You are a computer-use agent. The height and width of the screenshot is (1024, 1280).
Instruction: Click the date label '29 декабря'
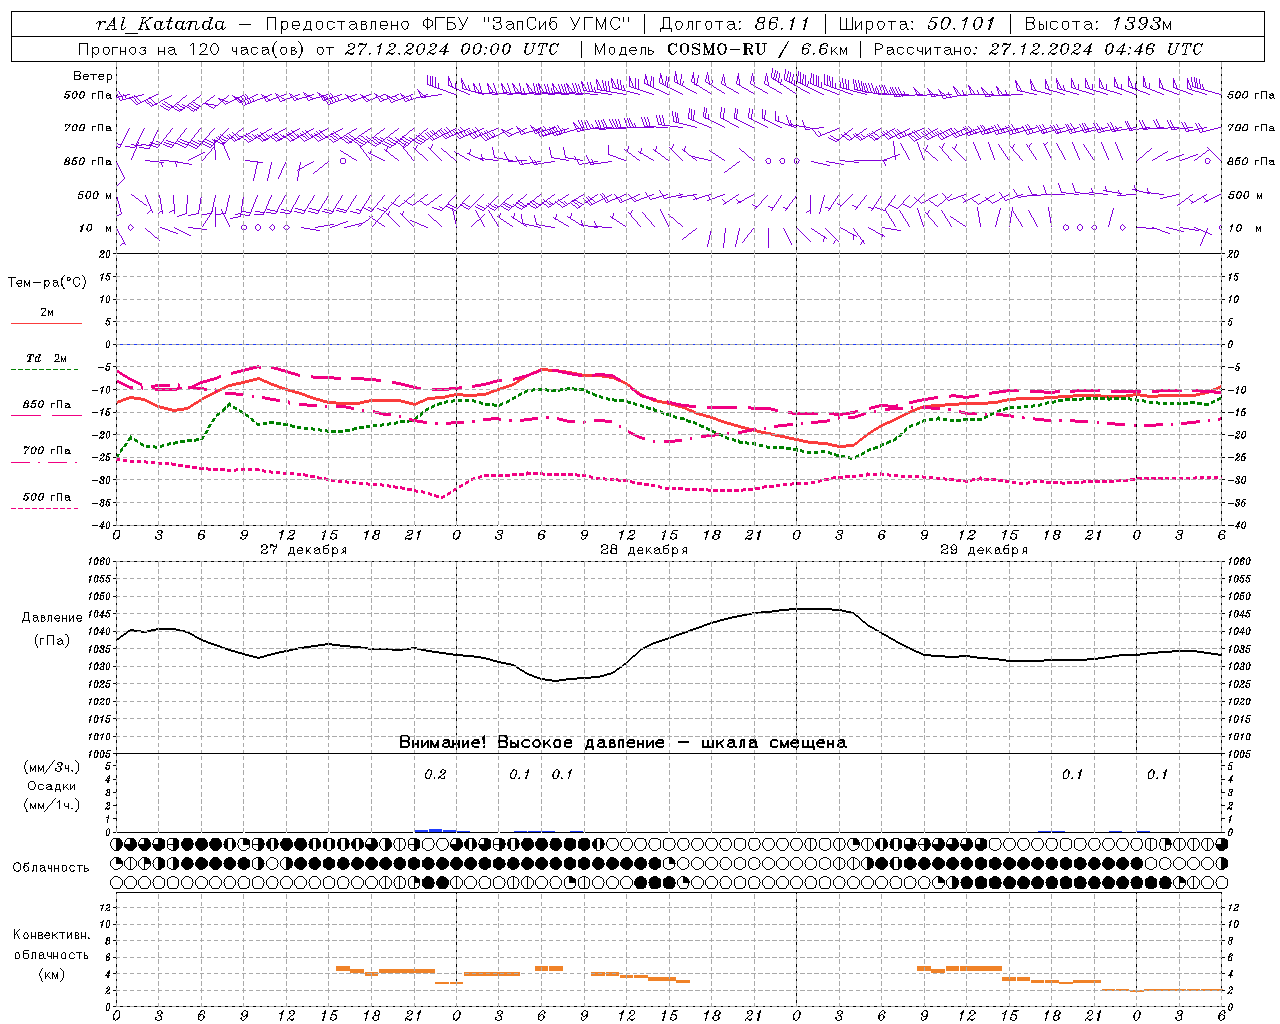pyautogui.click(x=984, y=550)
